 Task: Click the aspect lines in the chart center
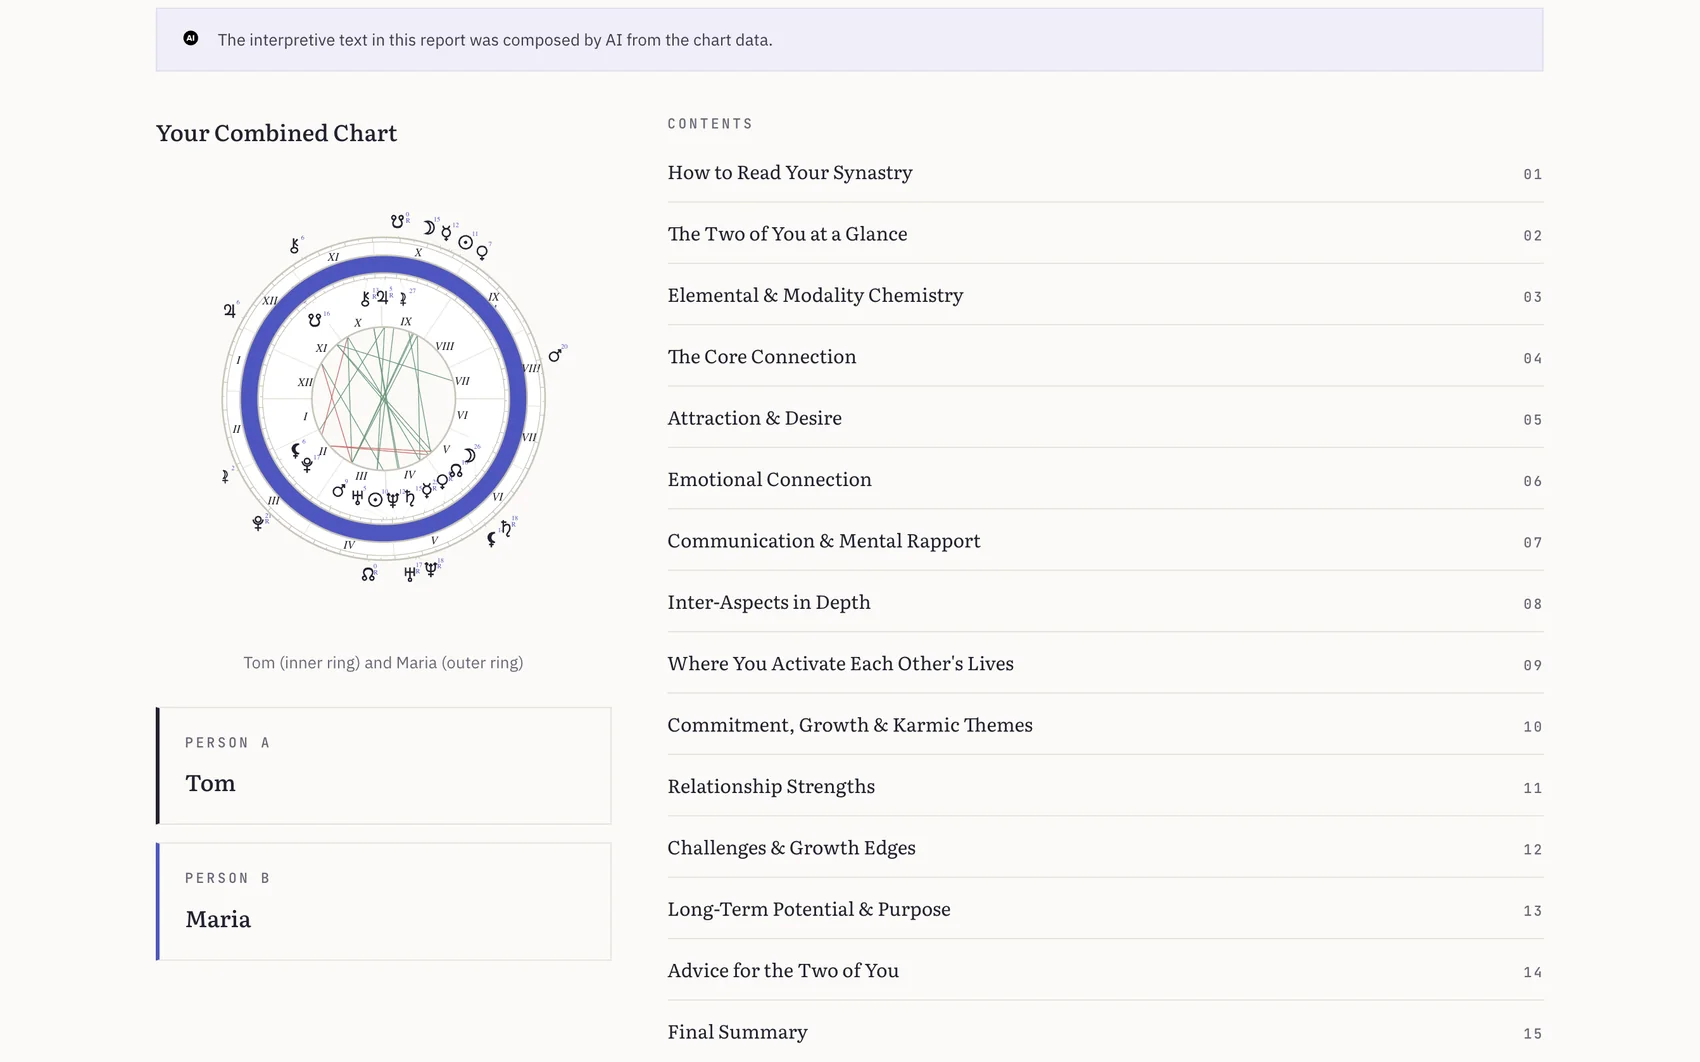click(x=384, y=399)
